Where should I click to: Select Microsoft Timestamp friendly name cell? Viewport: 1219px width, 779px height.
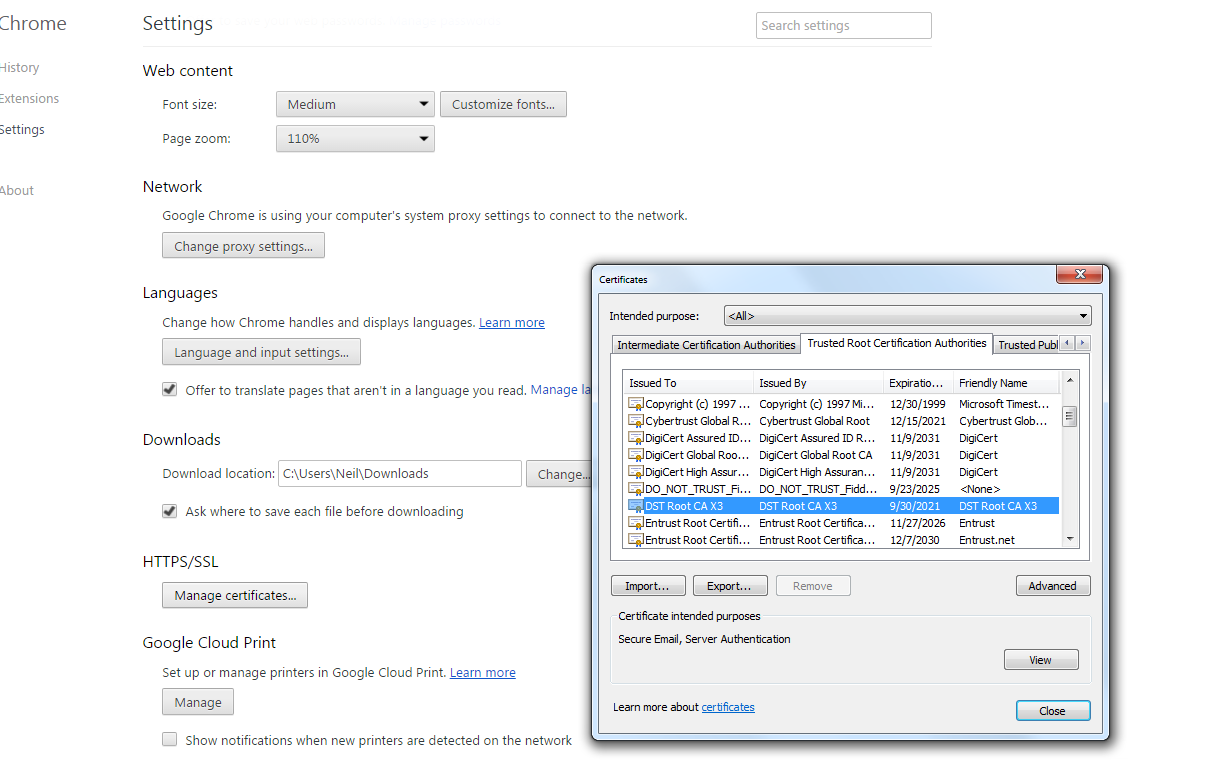click(1005, 404)
